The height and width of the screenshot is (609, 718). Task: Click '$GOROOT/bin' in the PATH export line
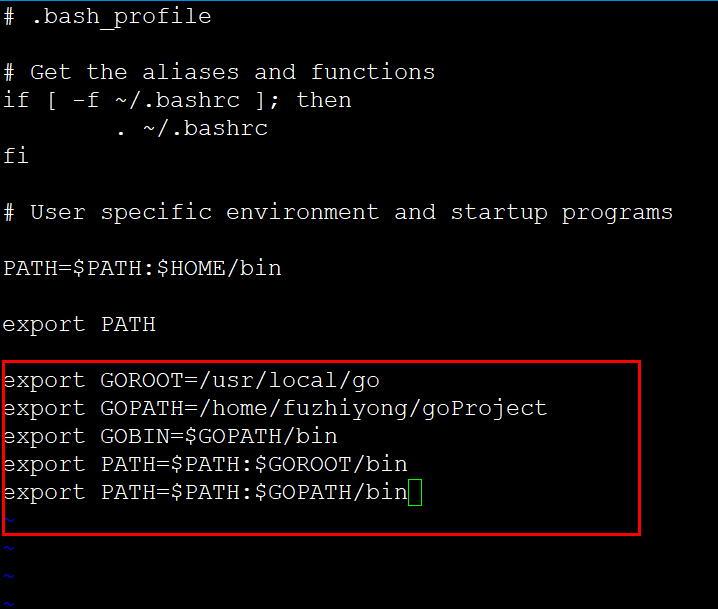[x=330, y=465]
